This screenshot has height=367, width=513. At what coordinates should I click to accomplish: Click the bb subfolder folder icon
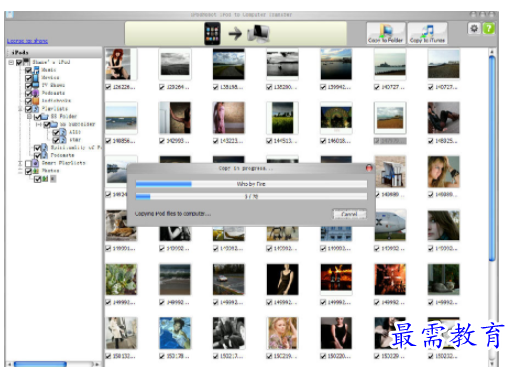(54, 124)
